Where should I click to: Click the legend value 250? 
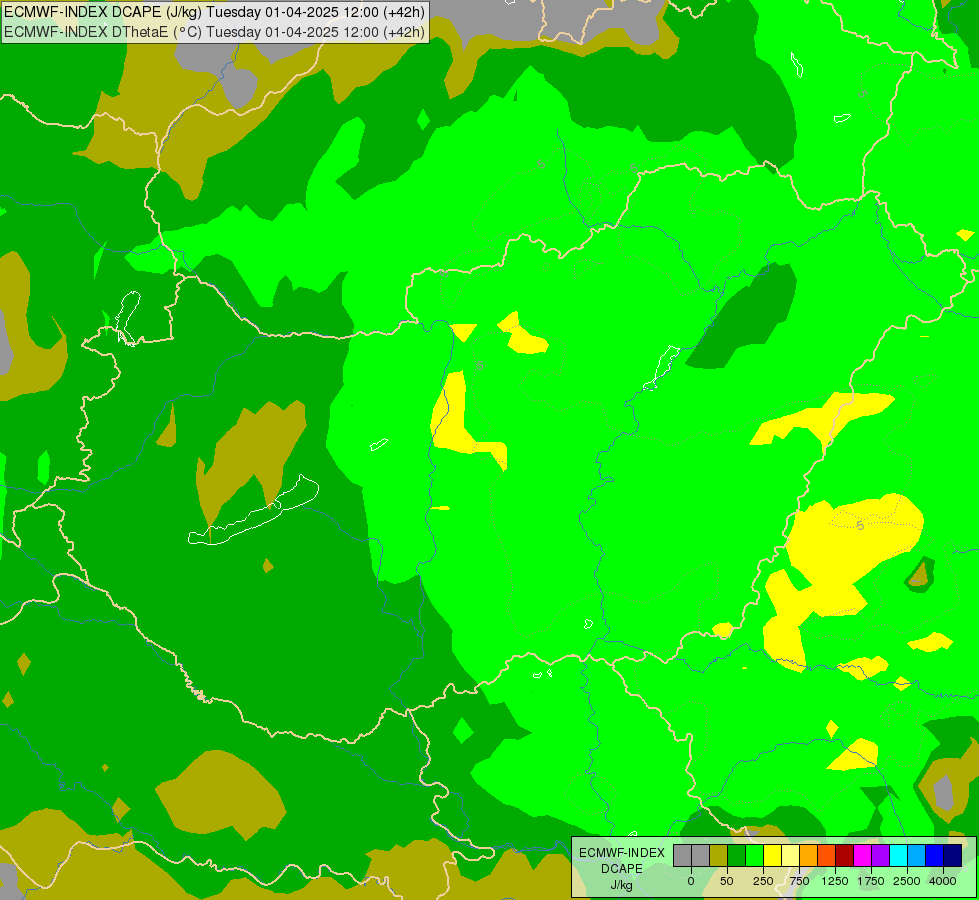point(763,881)
